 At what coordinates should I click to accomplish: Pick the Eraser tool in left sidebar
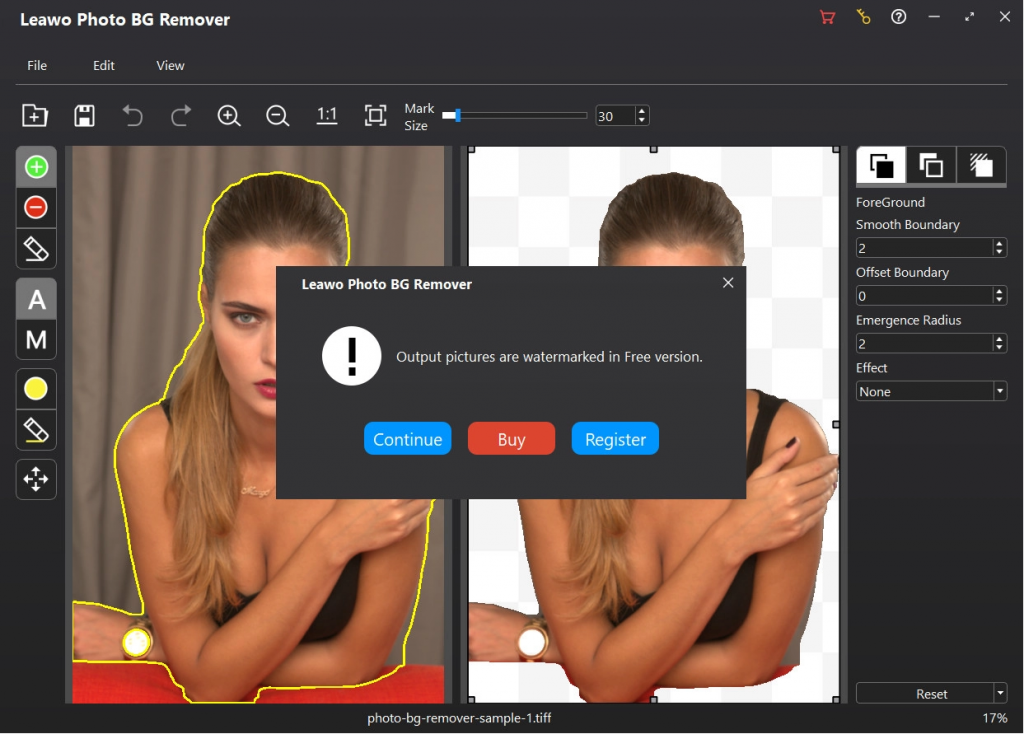(35, 248)
